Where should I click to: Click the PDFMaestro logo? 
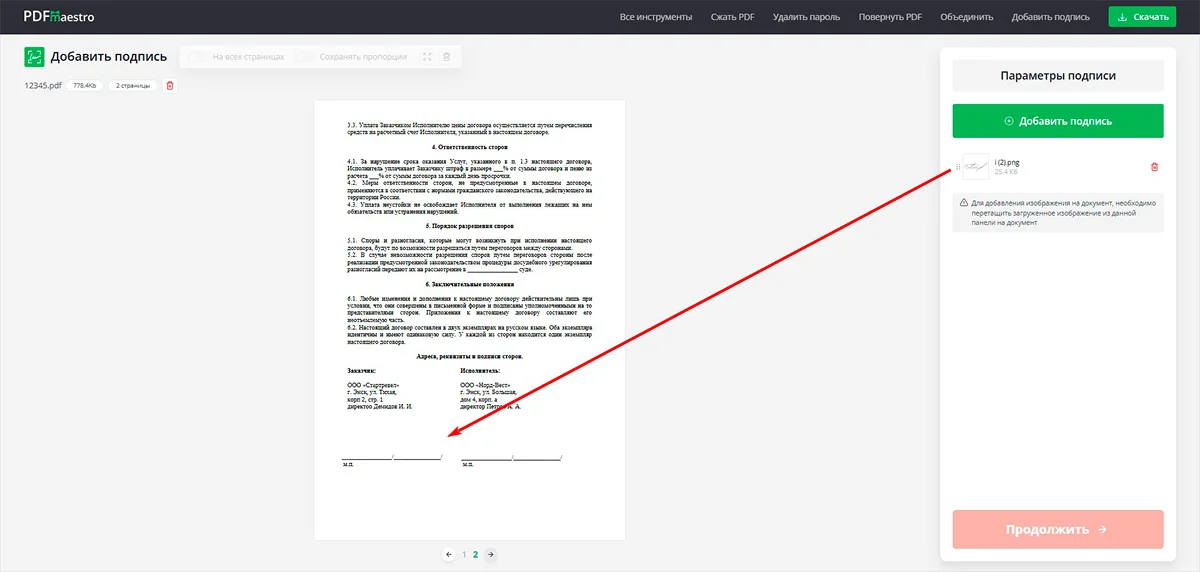pos(59,16)
